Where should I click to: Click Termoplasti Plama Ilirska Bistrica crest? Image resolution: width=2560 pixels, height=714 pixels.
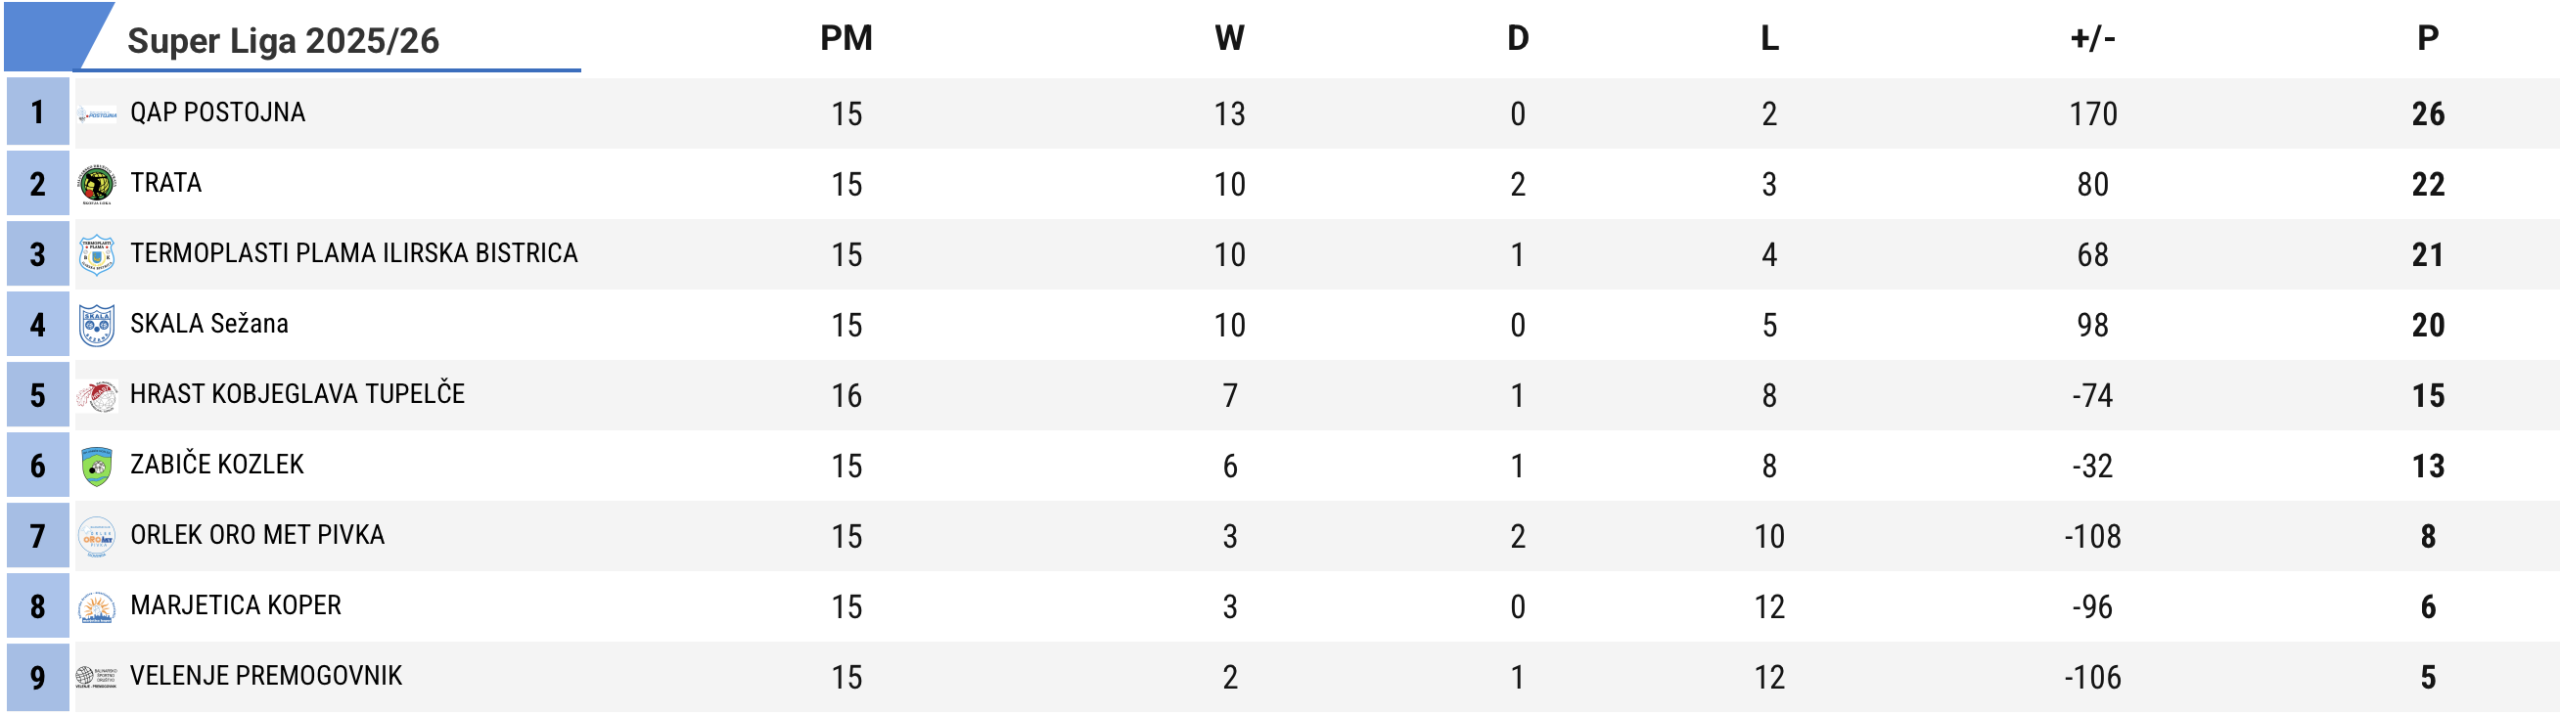click(x=97, y=255)
